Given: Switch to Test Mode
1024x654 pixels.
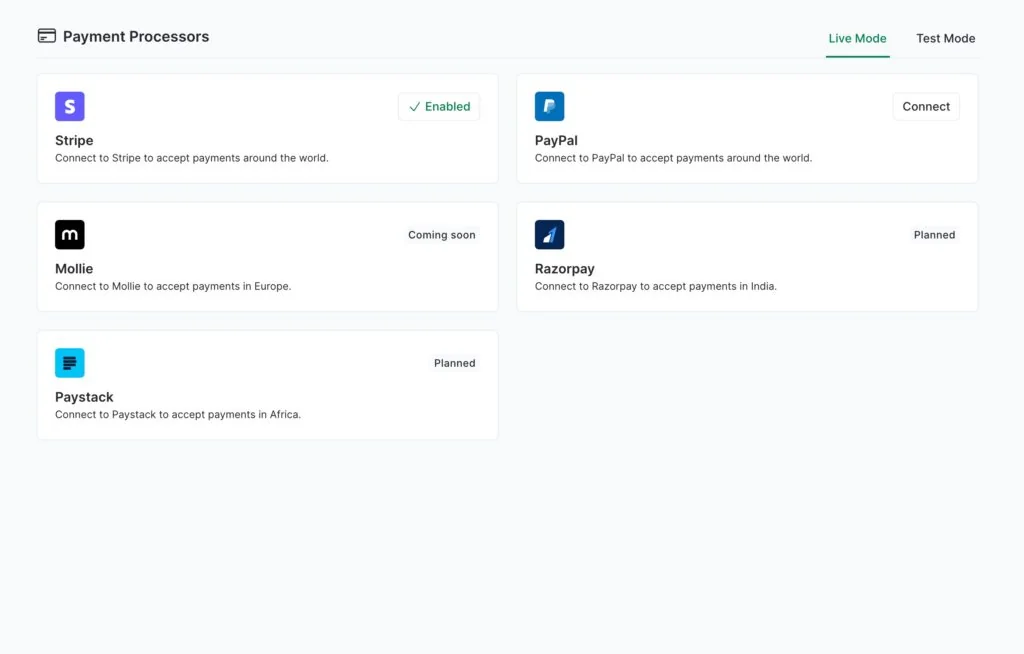Looking at the screenshot, I should (945, 38).
